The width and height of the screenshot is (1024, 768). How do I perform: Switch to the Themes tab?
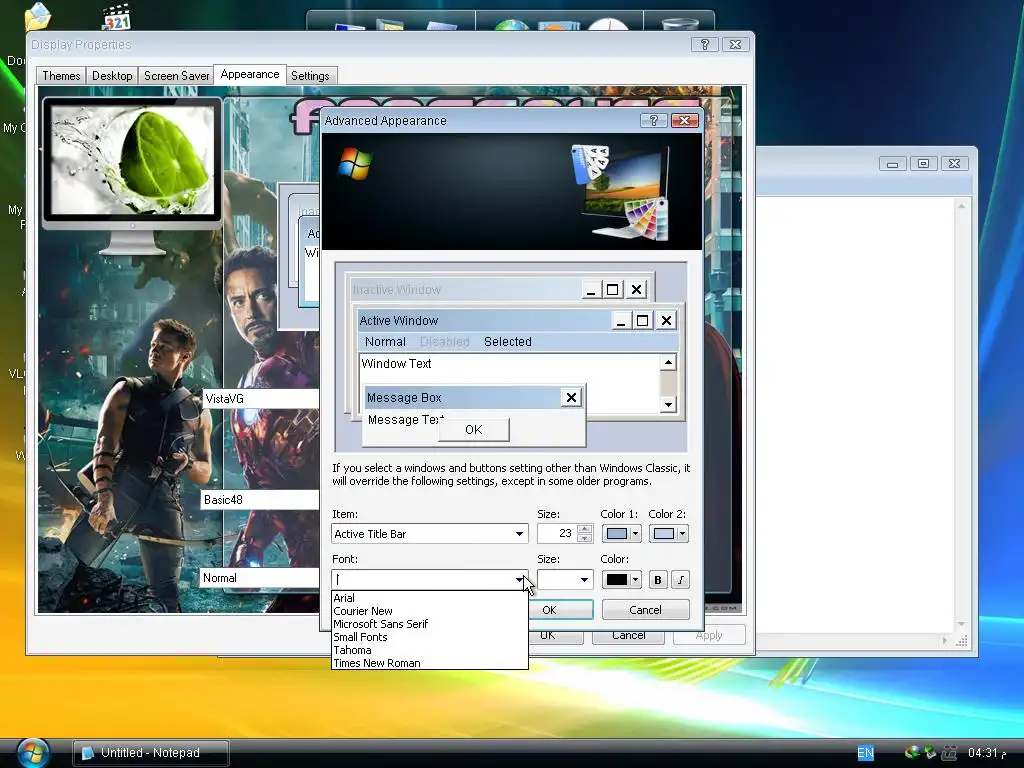pyautogui.click(x=61, y=76)
